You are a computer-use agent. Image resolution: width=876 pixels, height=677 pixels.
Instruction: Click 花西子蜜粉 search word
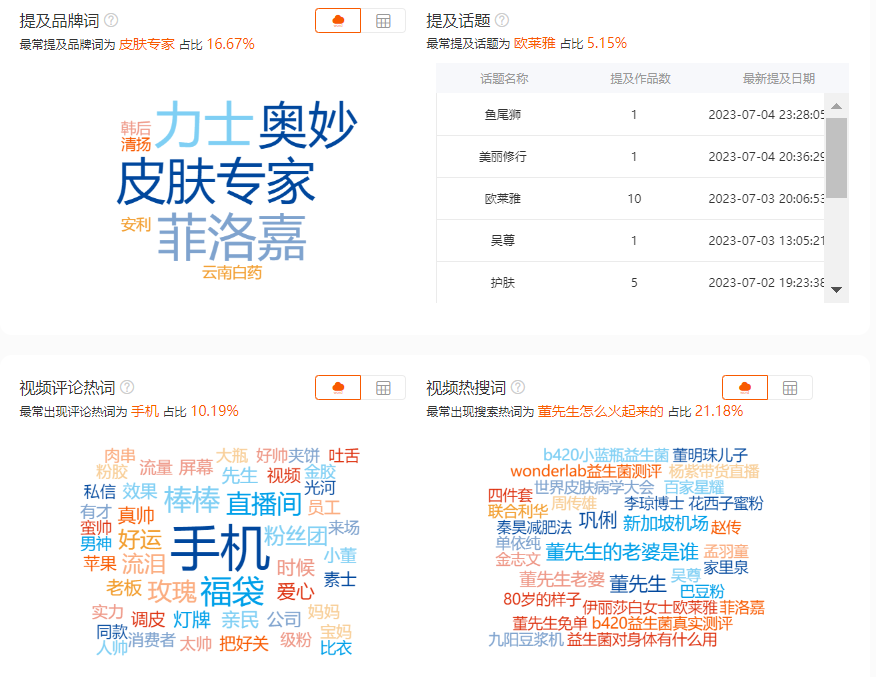tap(726, 503)
